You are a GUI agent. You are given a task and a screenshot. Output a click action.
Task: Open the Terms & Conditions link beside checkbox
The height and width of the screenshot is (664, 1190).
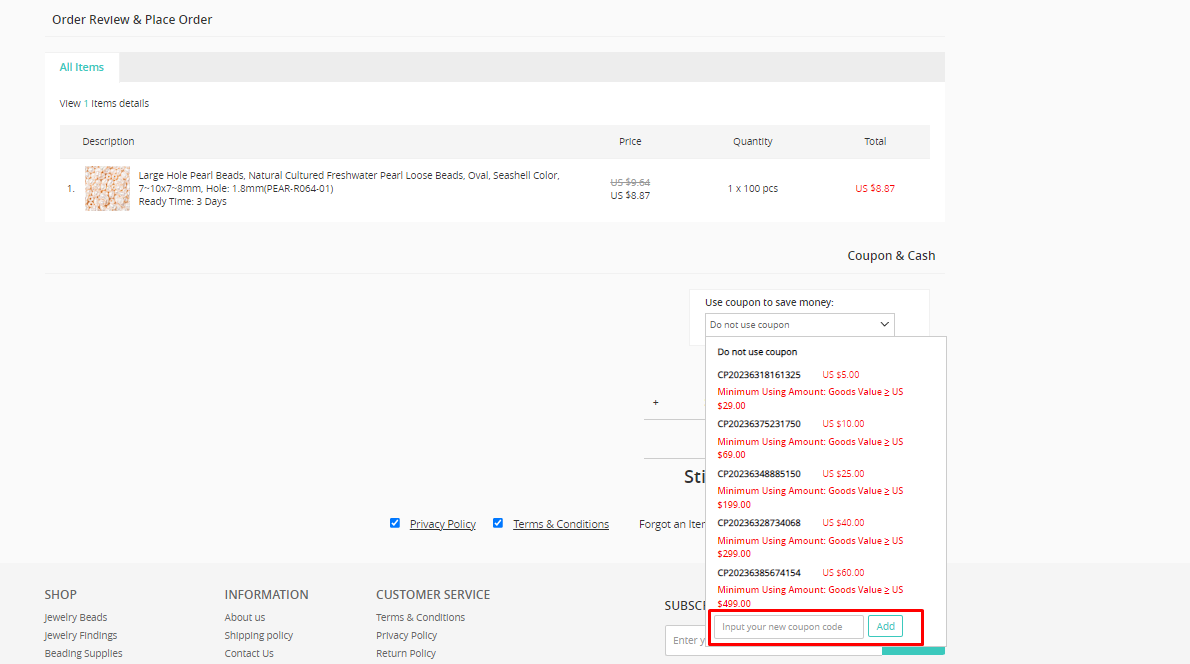tap(561, 524)
